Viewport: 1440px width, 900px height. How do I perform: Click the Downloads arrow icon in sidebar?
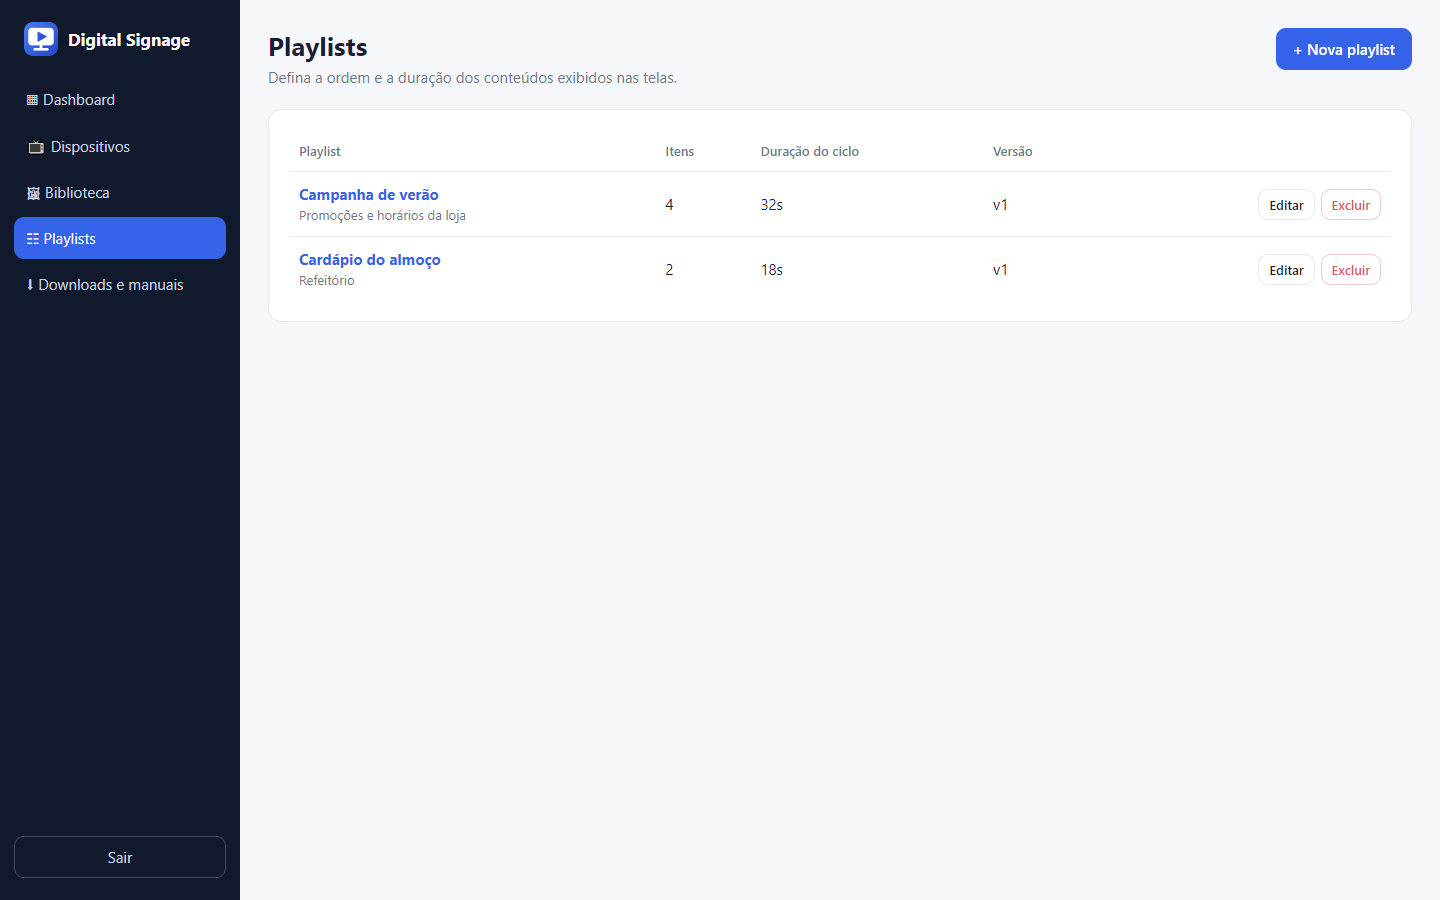30,285
